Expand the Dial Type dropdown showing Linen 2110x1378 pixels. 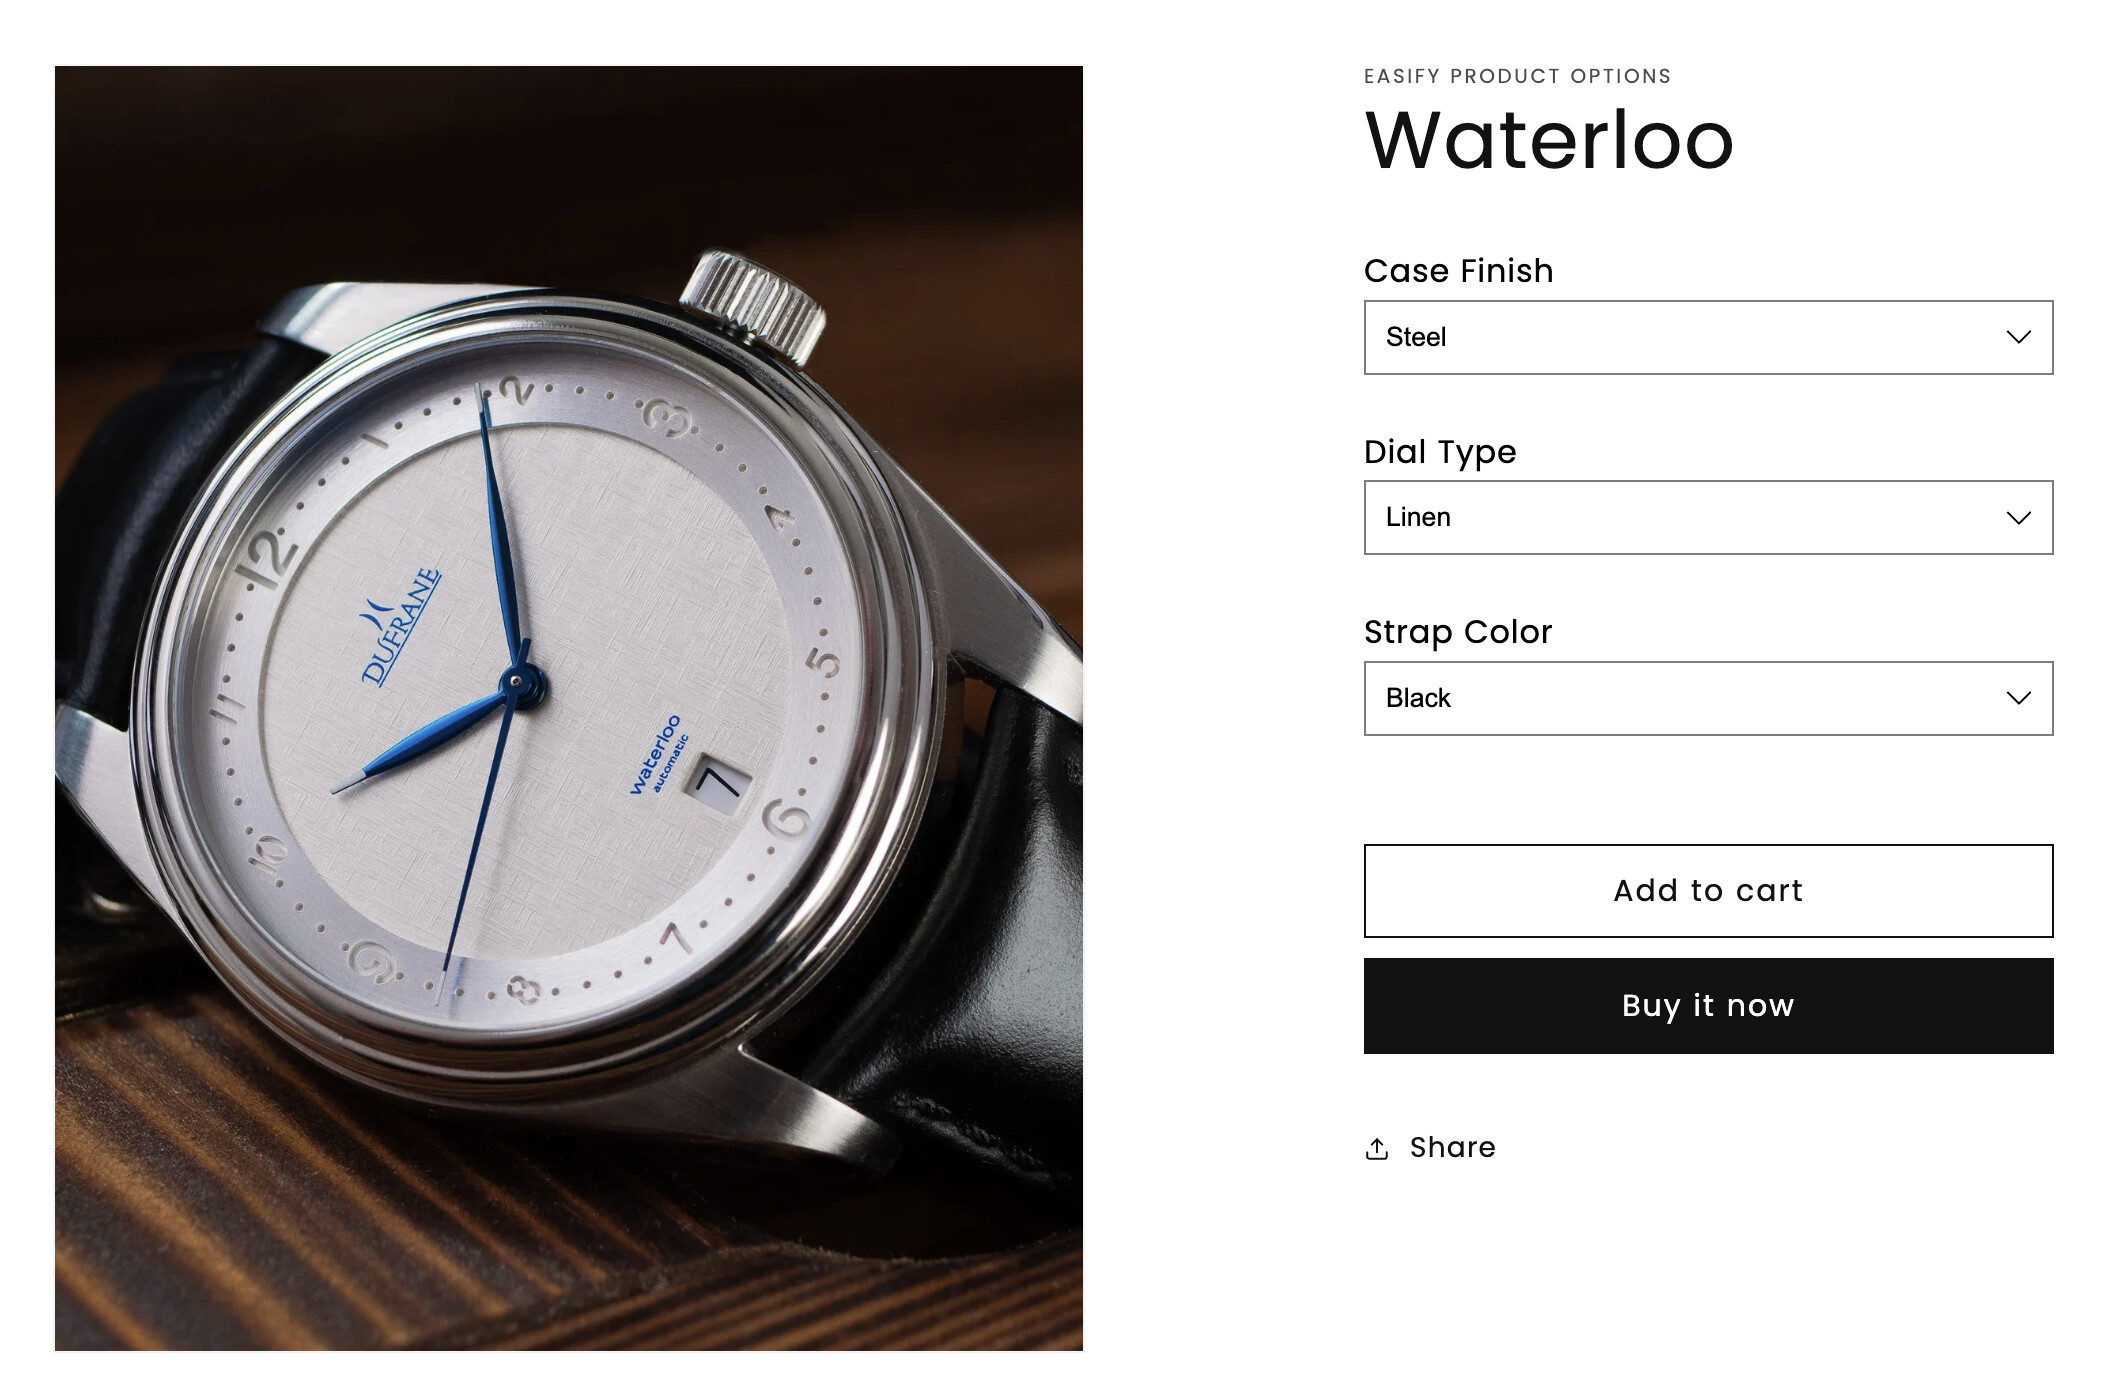coord(1707,518)
